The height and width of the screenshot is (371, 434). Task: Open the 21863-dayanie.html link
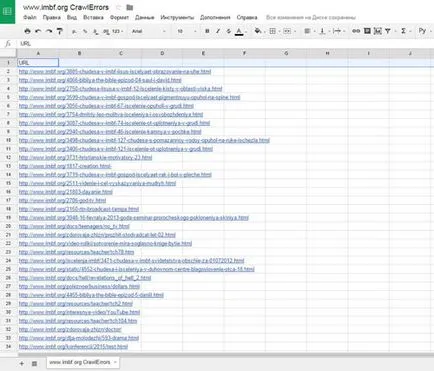[x=66, y=192]
